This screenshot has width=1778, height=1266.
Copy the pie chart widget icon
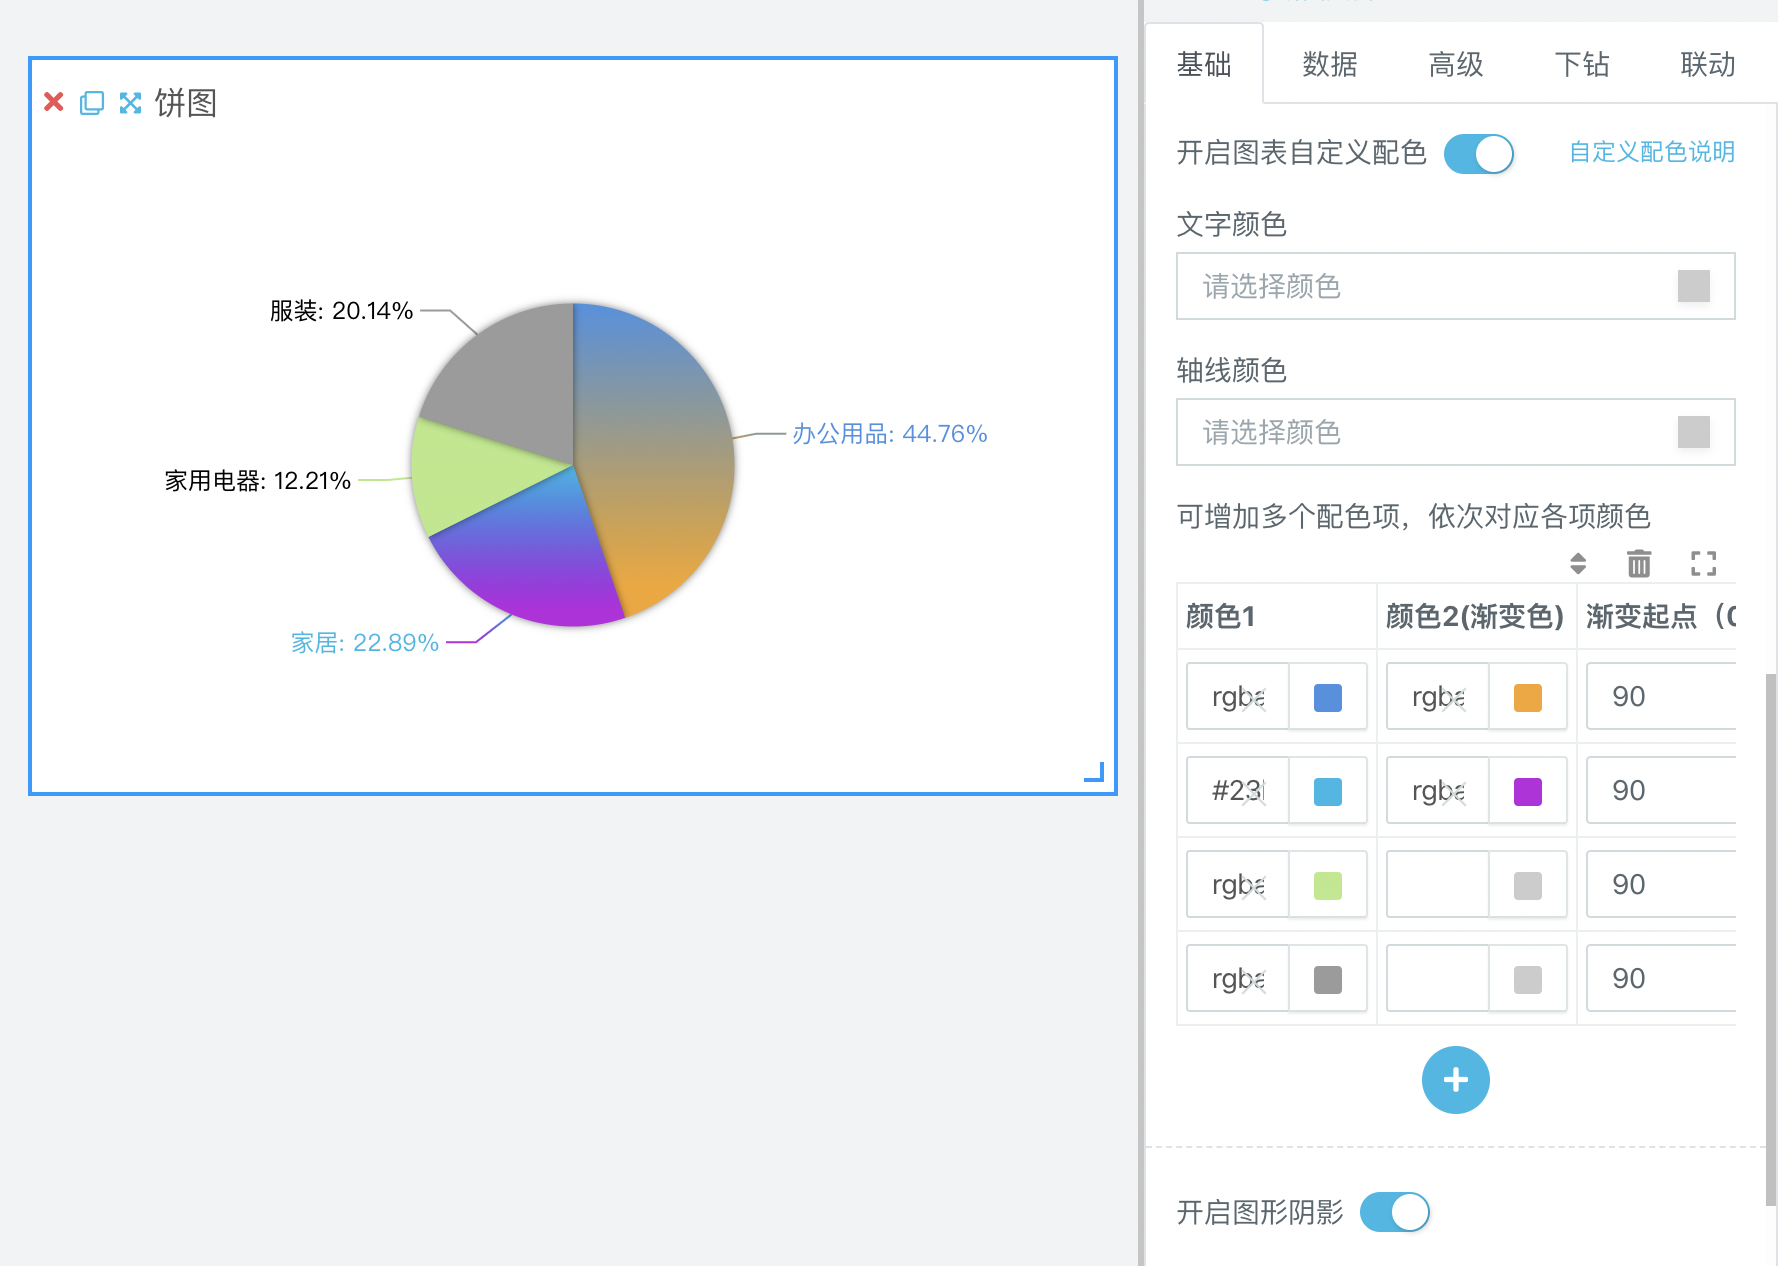point(92,103)
